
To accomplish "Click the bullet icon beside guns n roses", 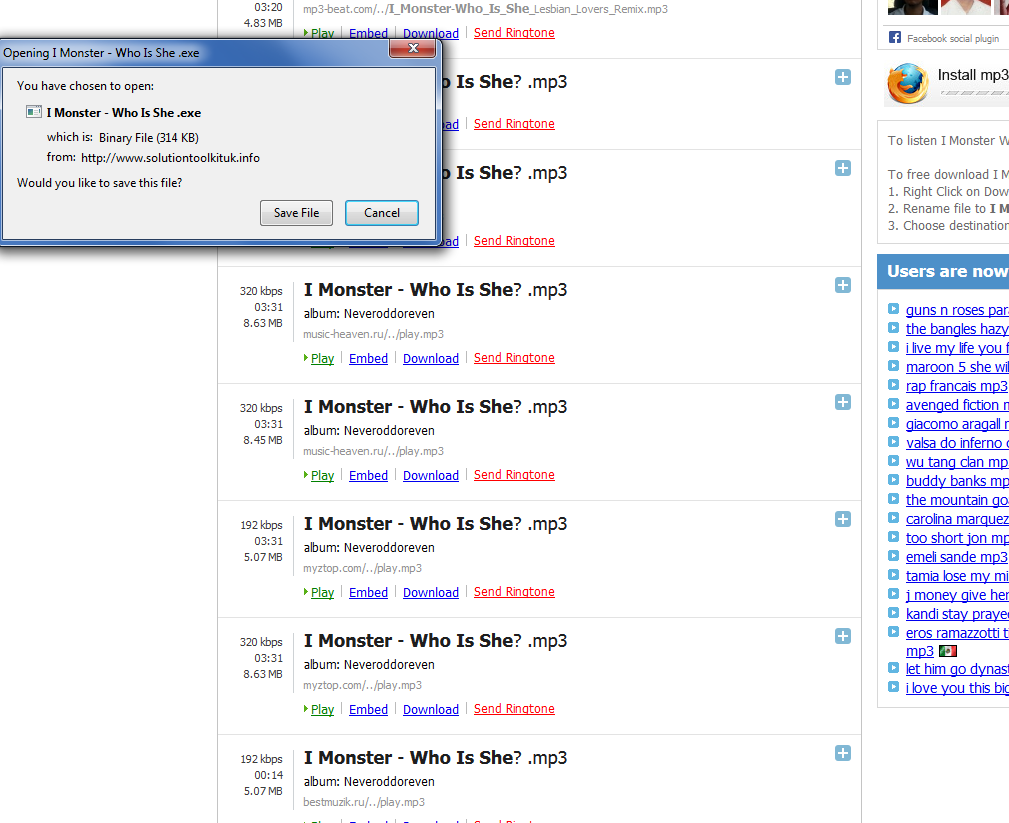I will 894,310.
